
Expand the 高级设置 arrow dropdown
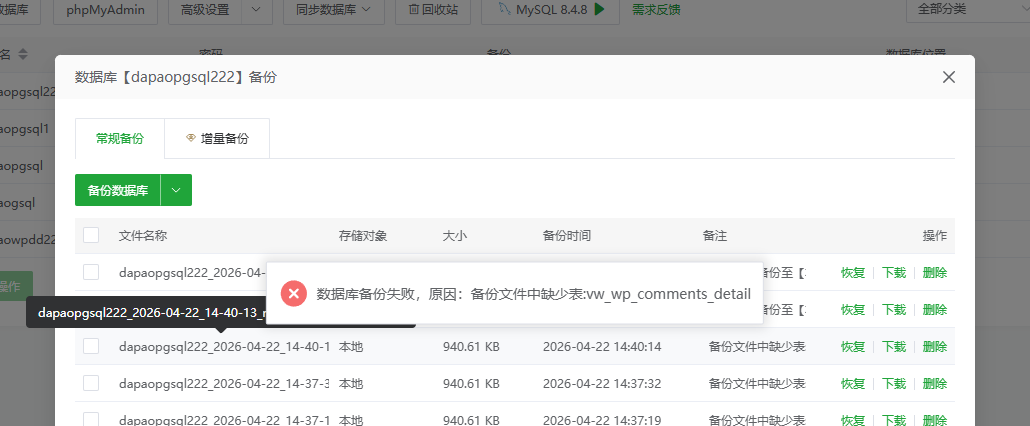[x=257, y=9]
